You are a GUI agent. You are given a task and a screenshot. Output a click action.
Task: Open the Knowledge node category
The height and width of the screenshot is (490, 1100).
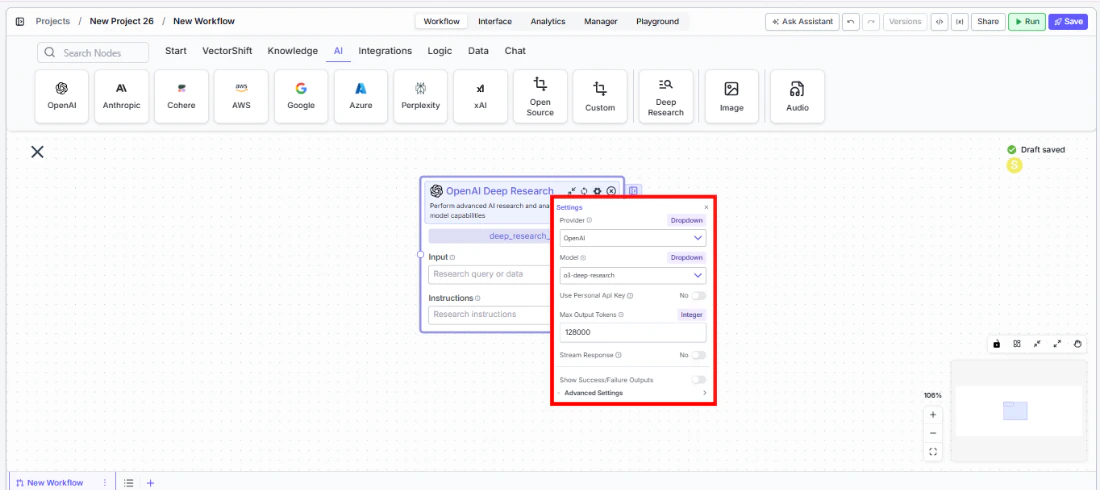coord(293,51)
